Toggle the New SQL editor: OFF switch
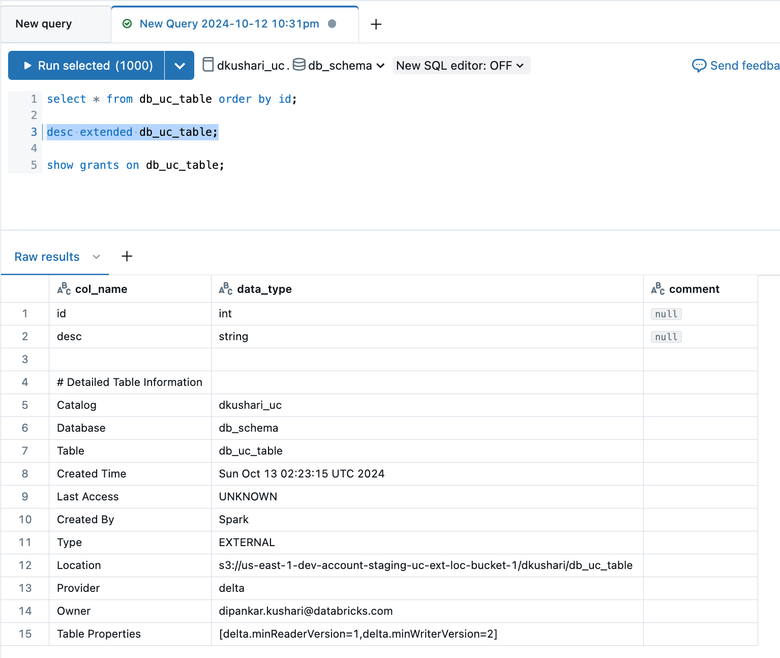Viewport: 780px width, 658px height. tap(460, 66)
